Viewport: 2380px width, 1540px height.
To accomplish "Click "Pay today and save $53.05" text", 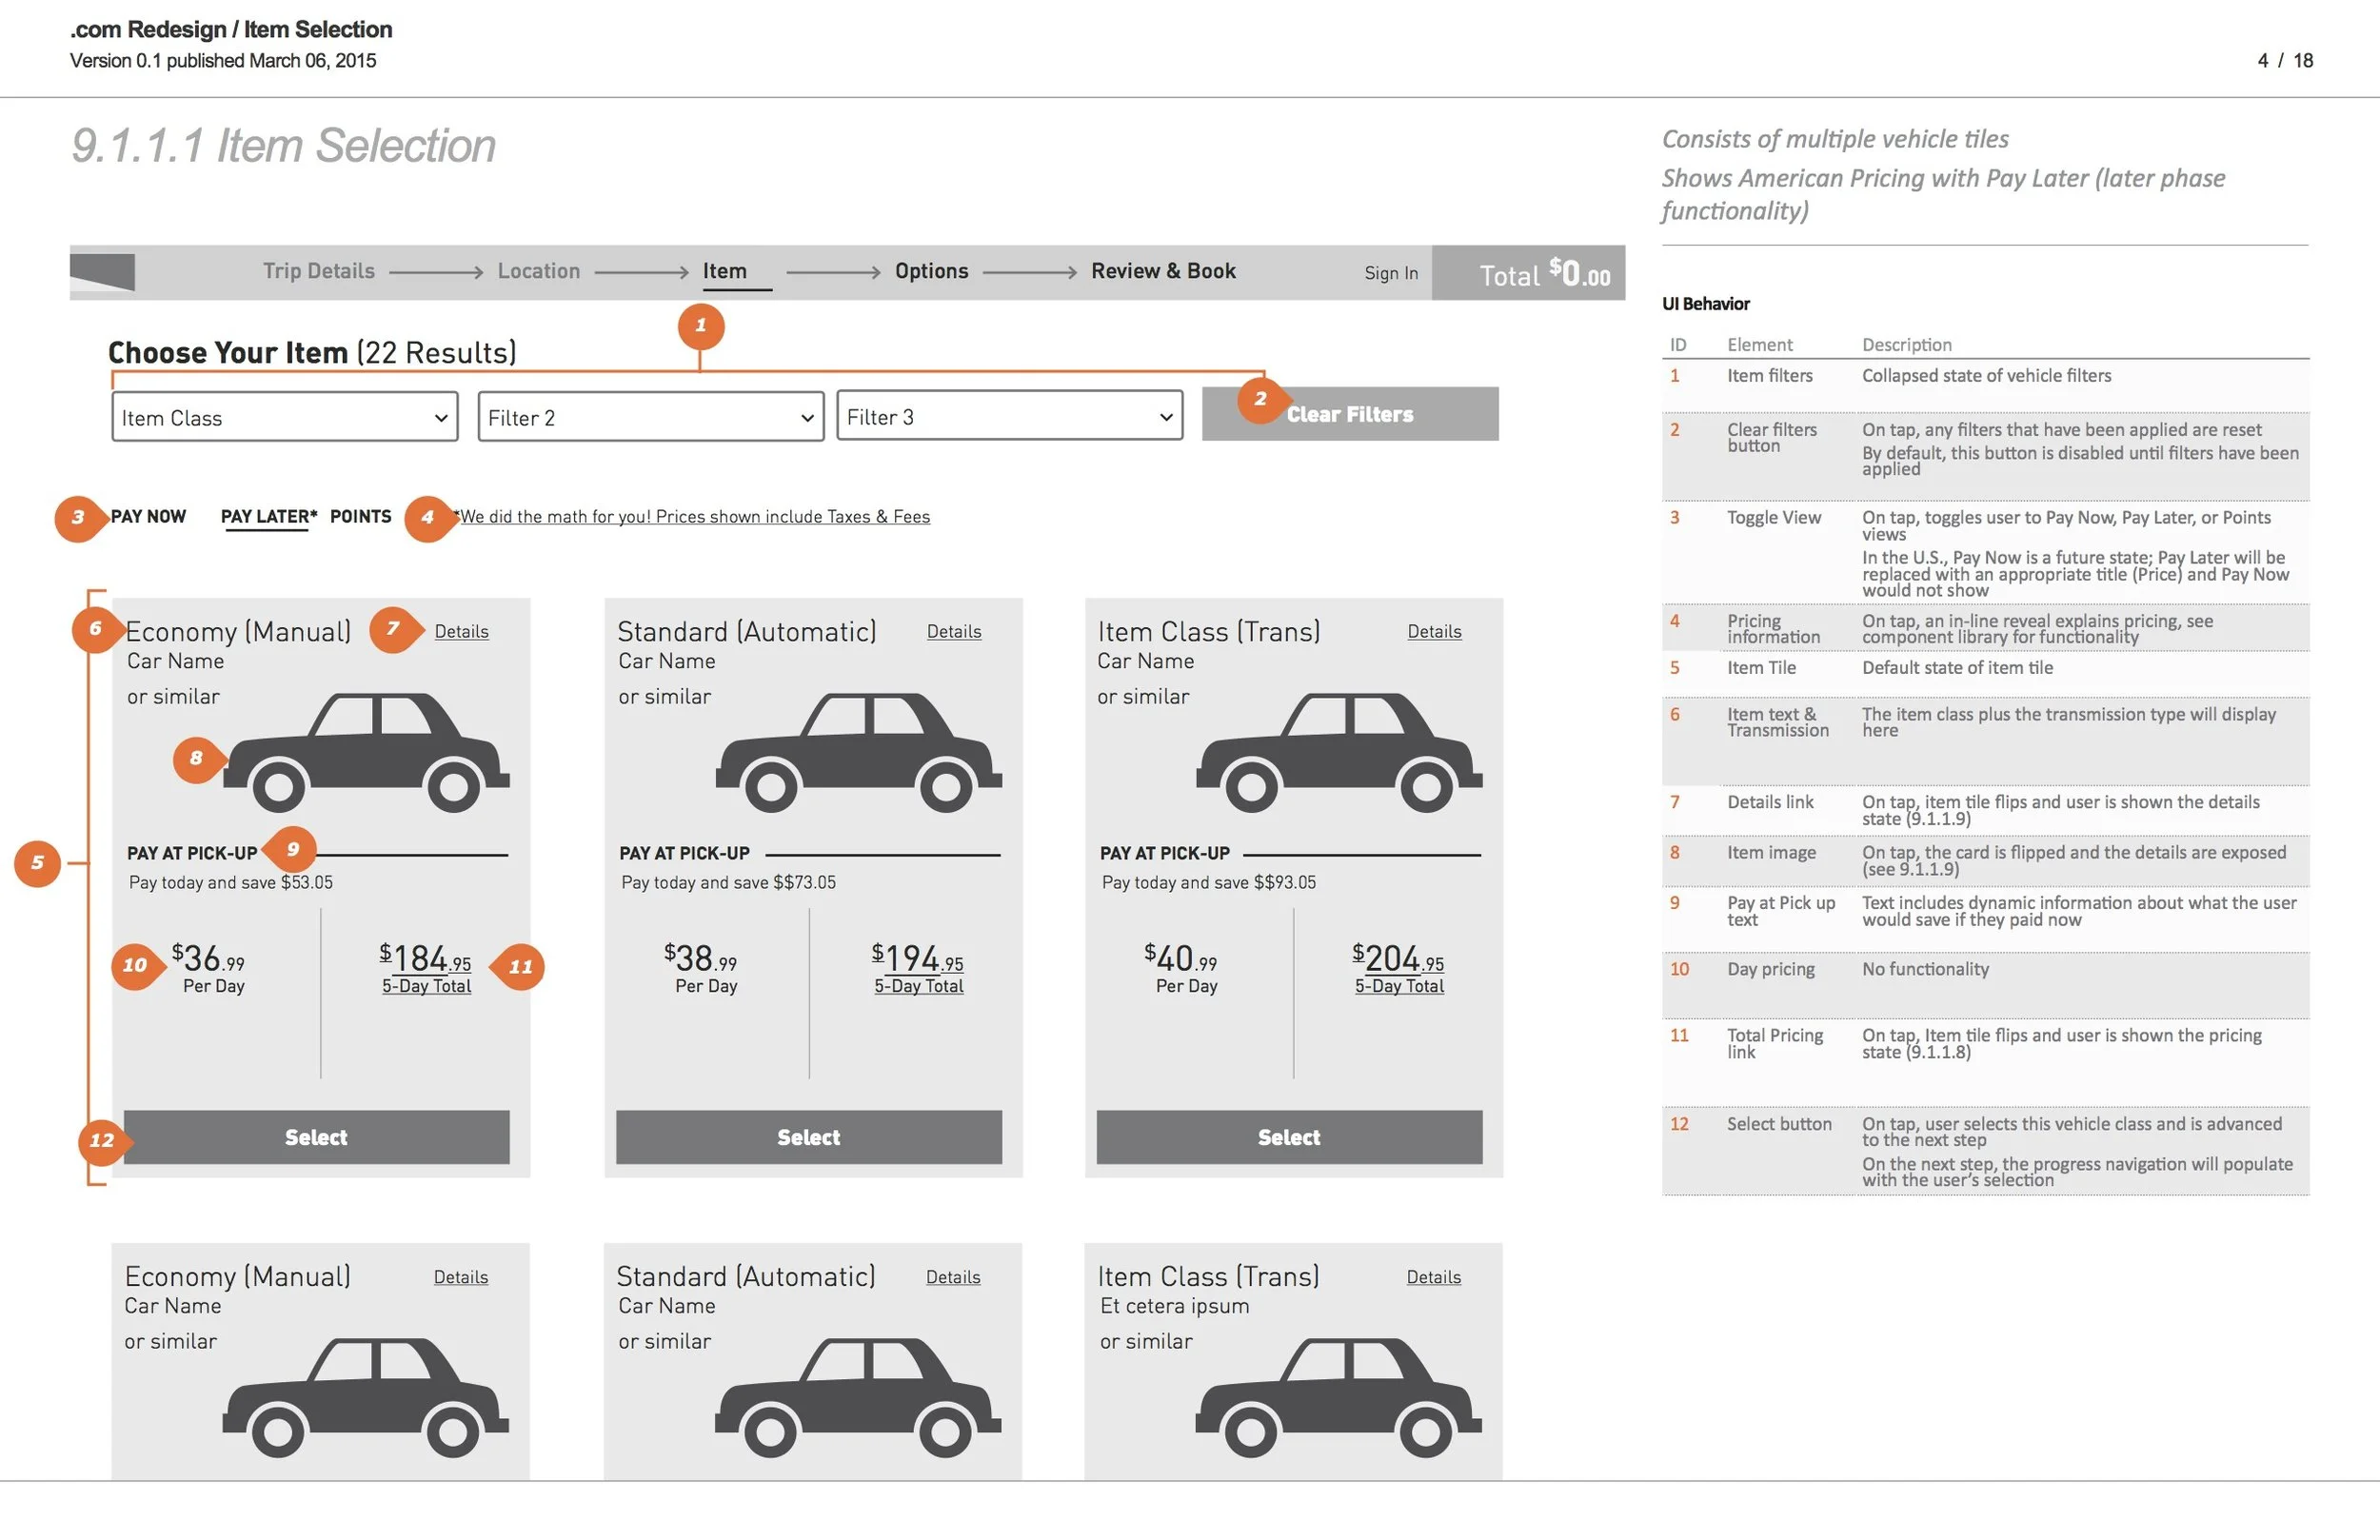I will click(x=231, y=882).
